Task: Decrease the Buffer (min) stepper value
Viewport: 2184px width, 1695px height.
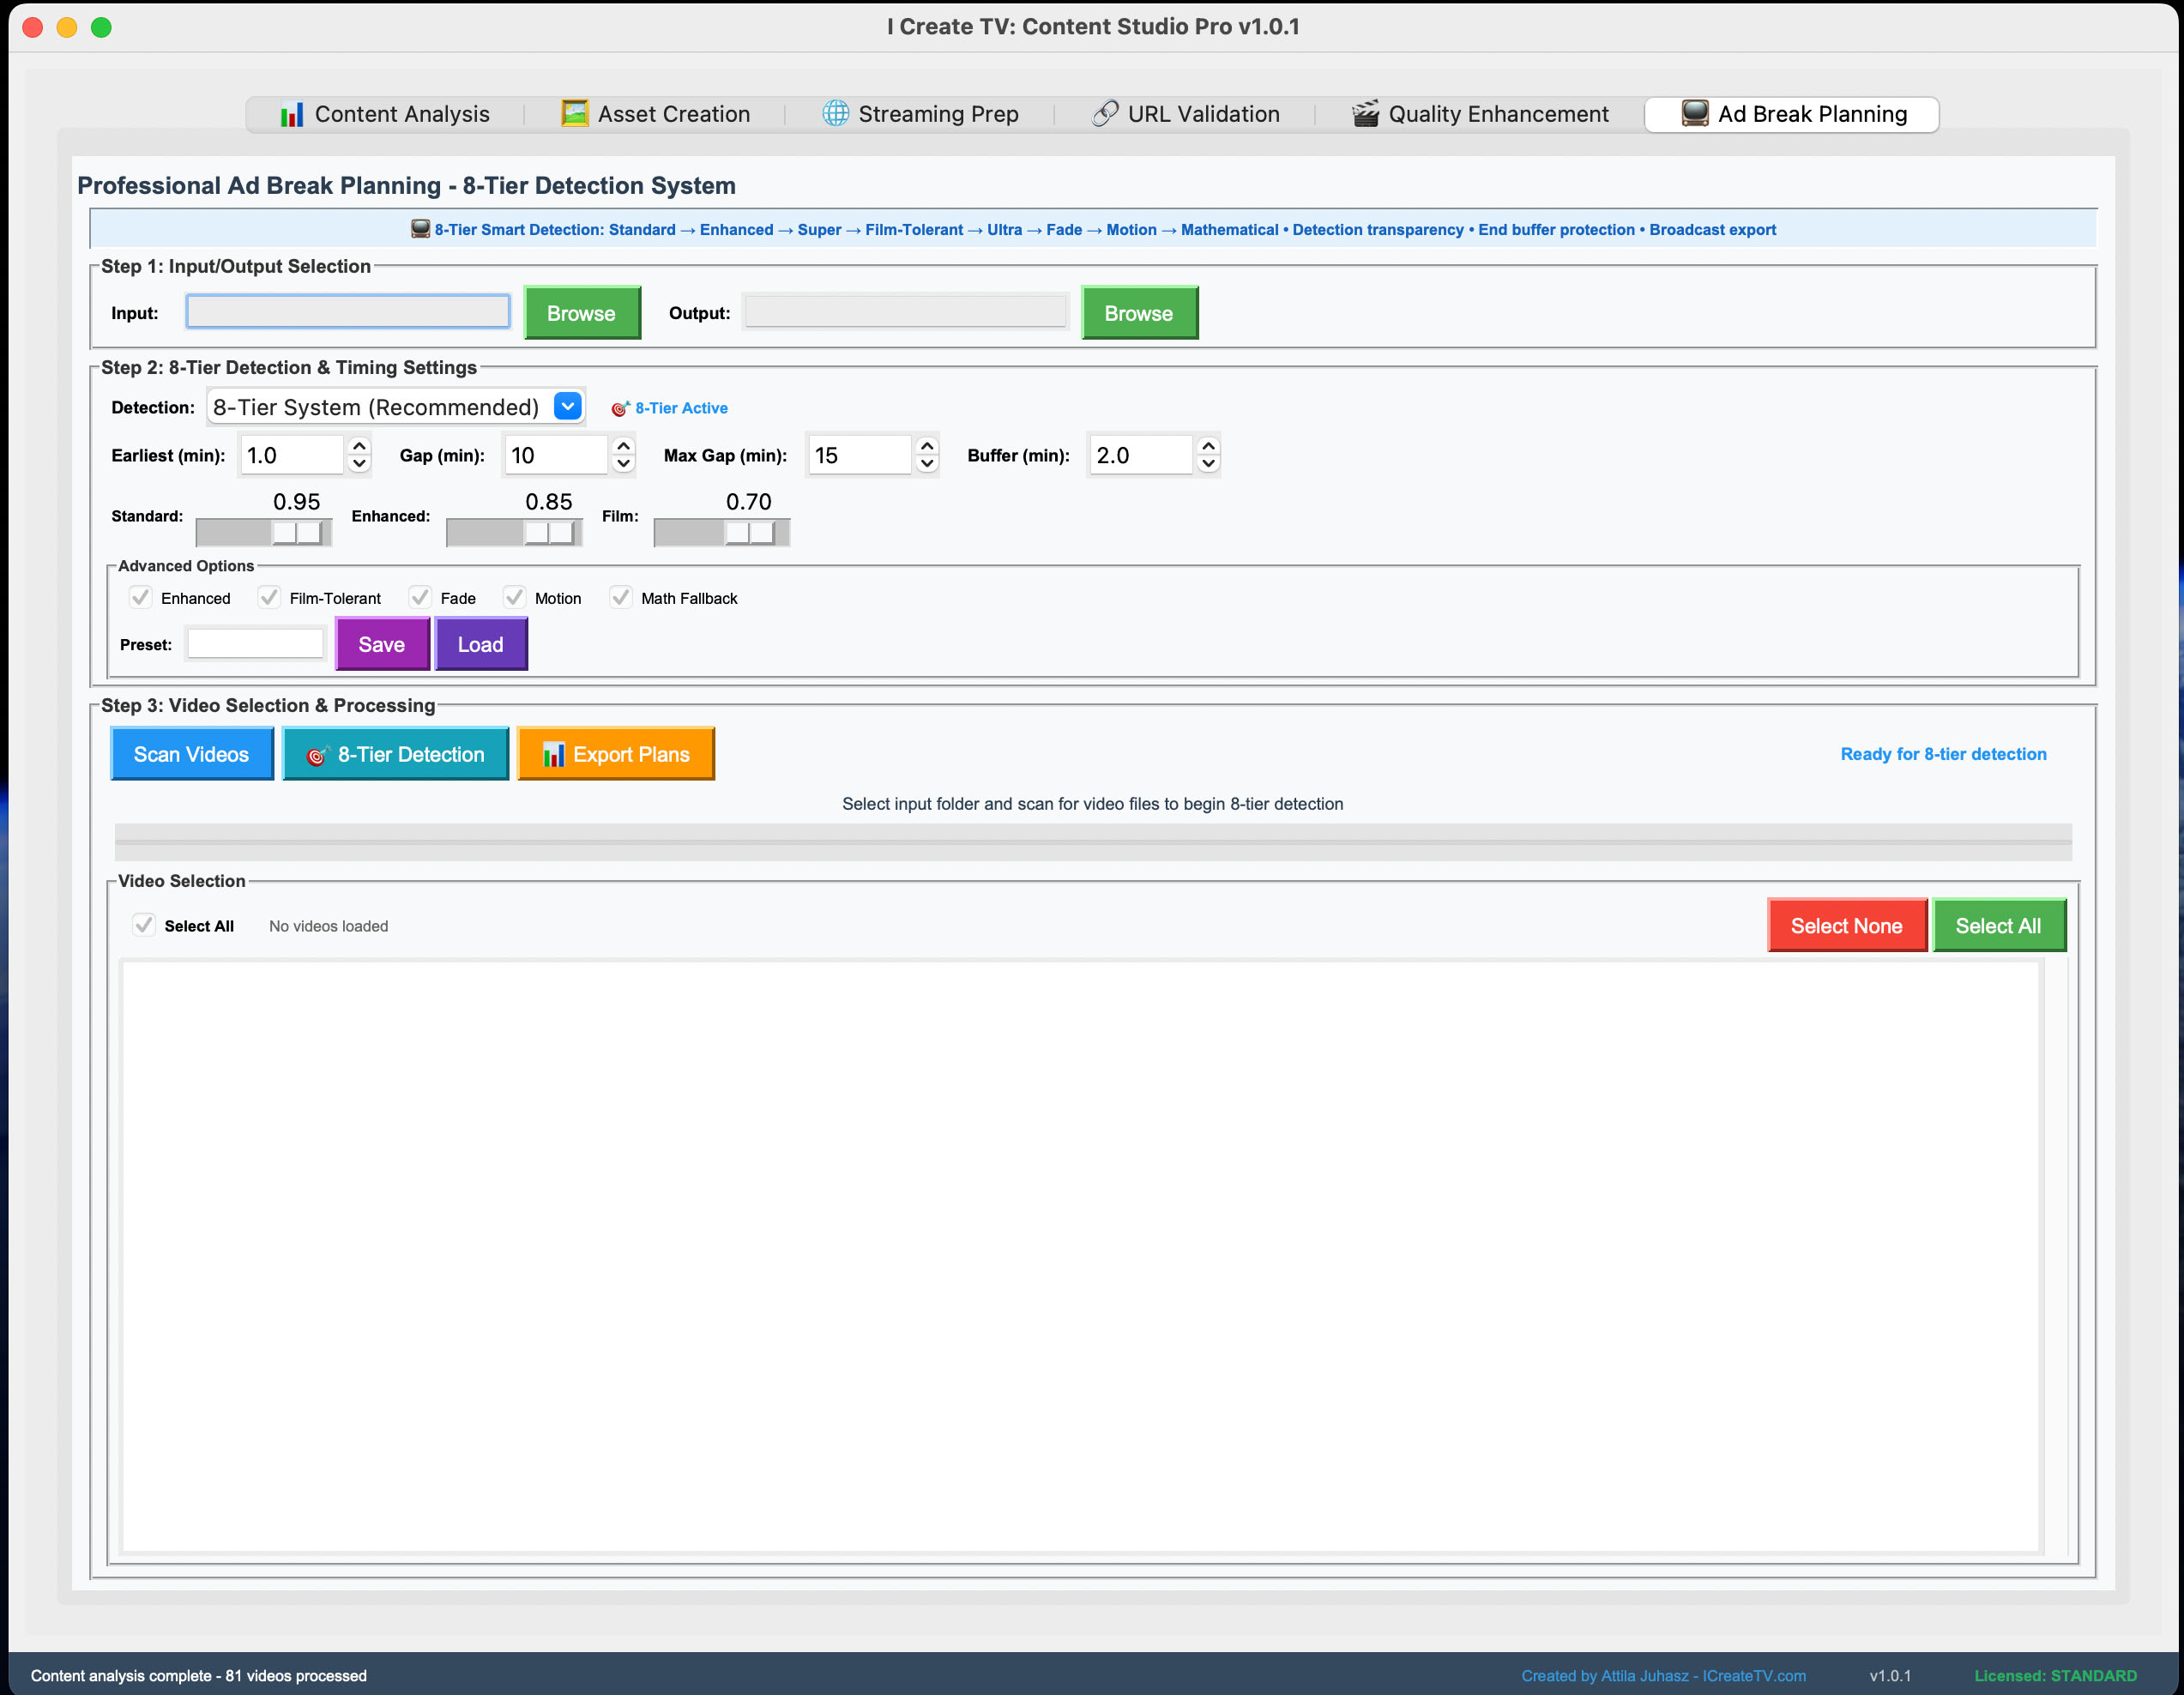Action: 1208,464
